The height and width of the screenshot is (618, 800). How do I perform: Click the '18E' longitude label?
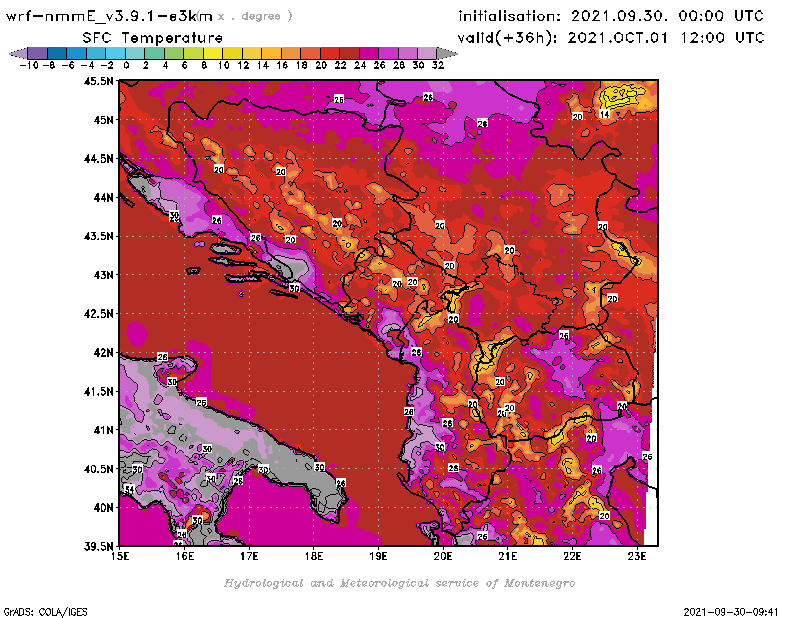pos(314,556)
